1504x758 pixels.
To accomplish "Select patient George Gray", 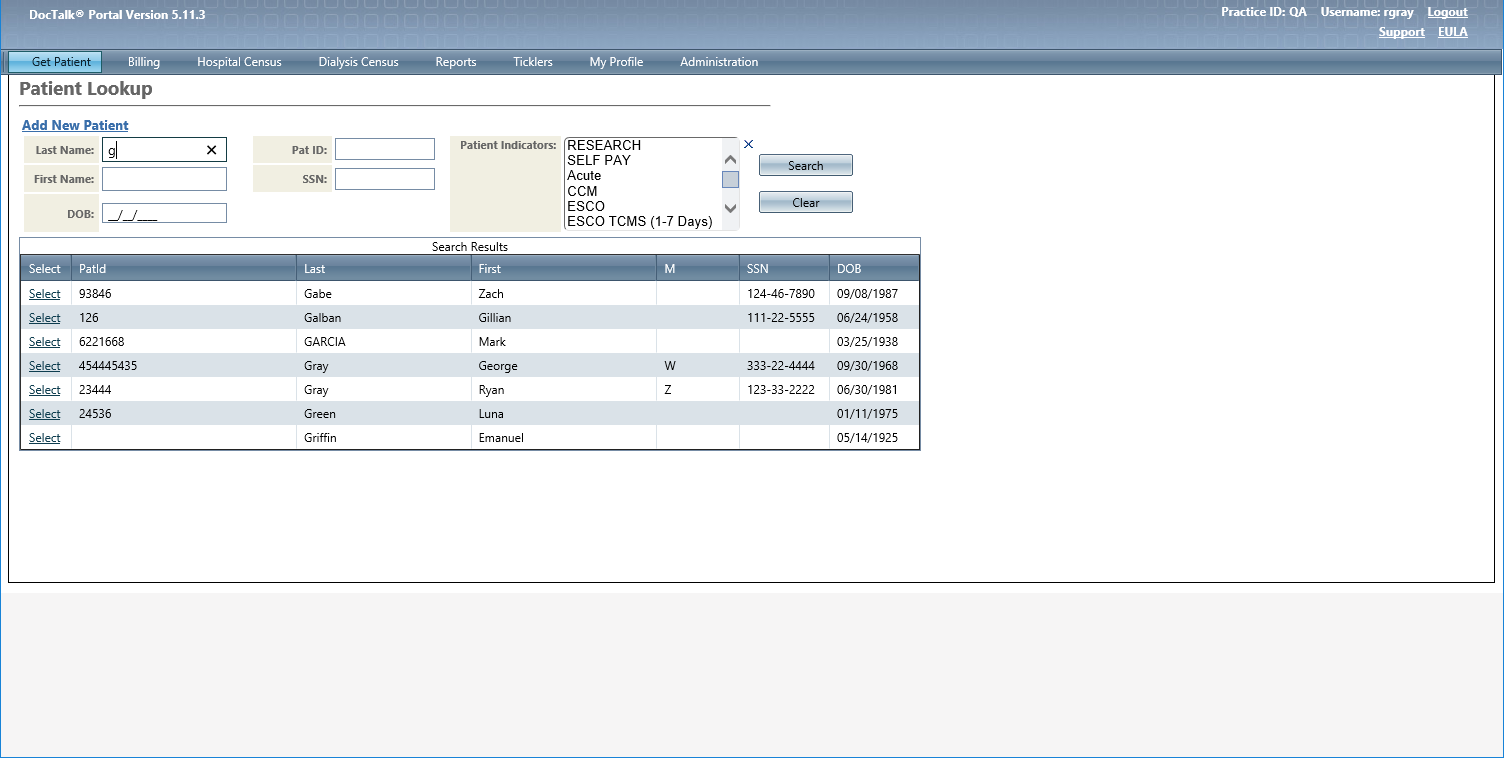I will tap(44, 366).
